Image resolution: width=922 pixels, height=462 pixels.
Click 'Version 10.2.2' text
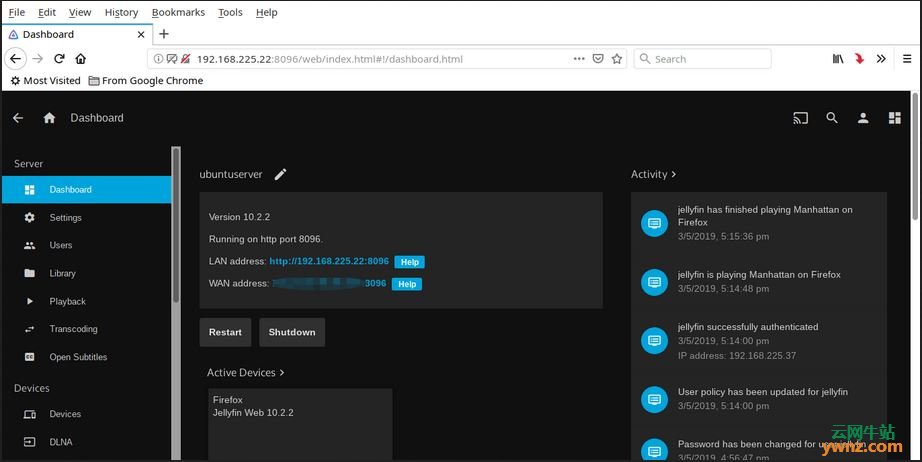(239, 217)
